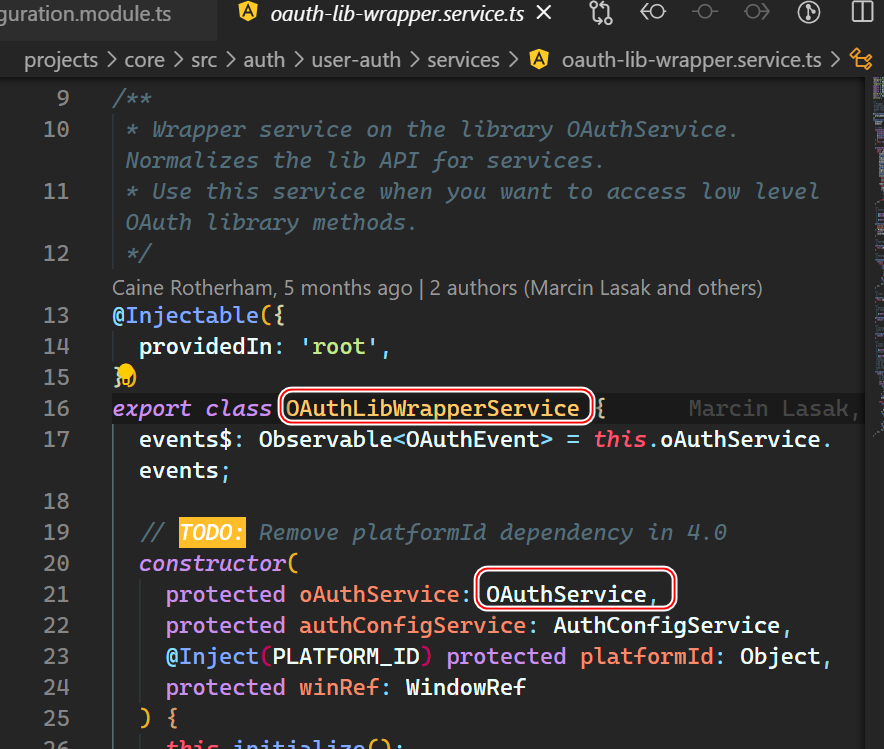Click the middle commit dot icon in toolbar
Image resolution: width=884 pixels, height=749 pixels.
click(705, 13)
